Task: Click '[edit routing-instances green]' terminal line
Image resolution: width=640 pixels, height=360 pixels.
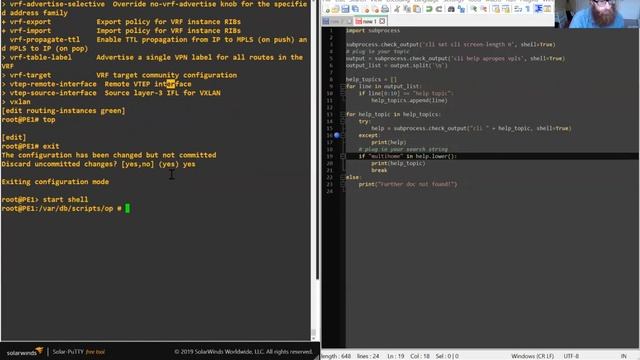Action: tap(64, 111)
